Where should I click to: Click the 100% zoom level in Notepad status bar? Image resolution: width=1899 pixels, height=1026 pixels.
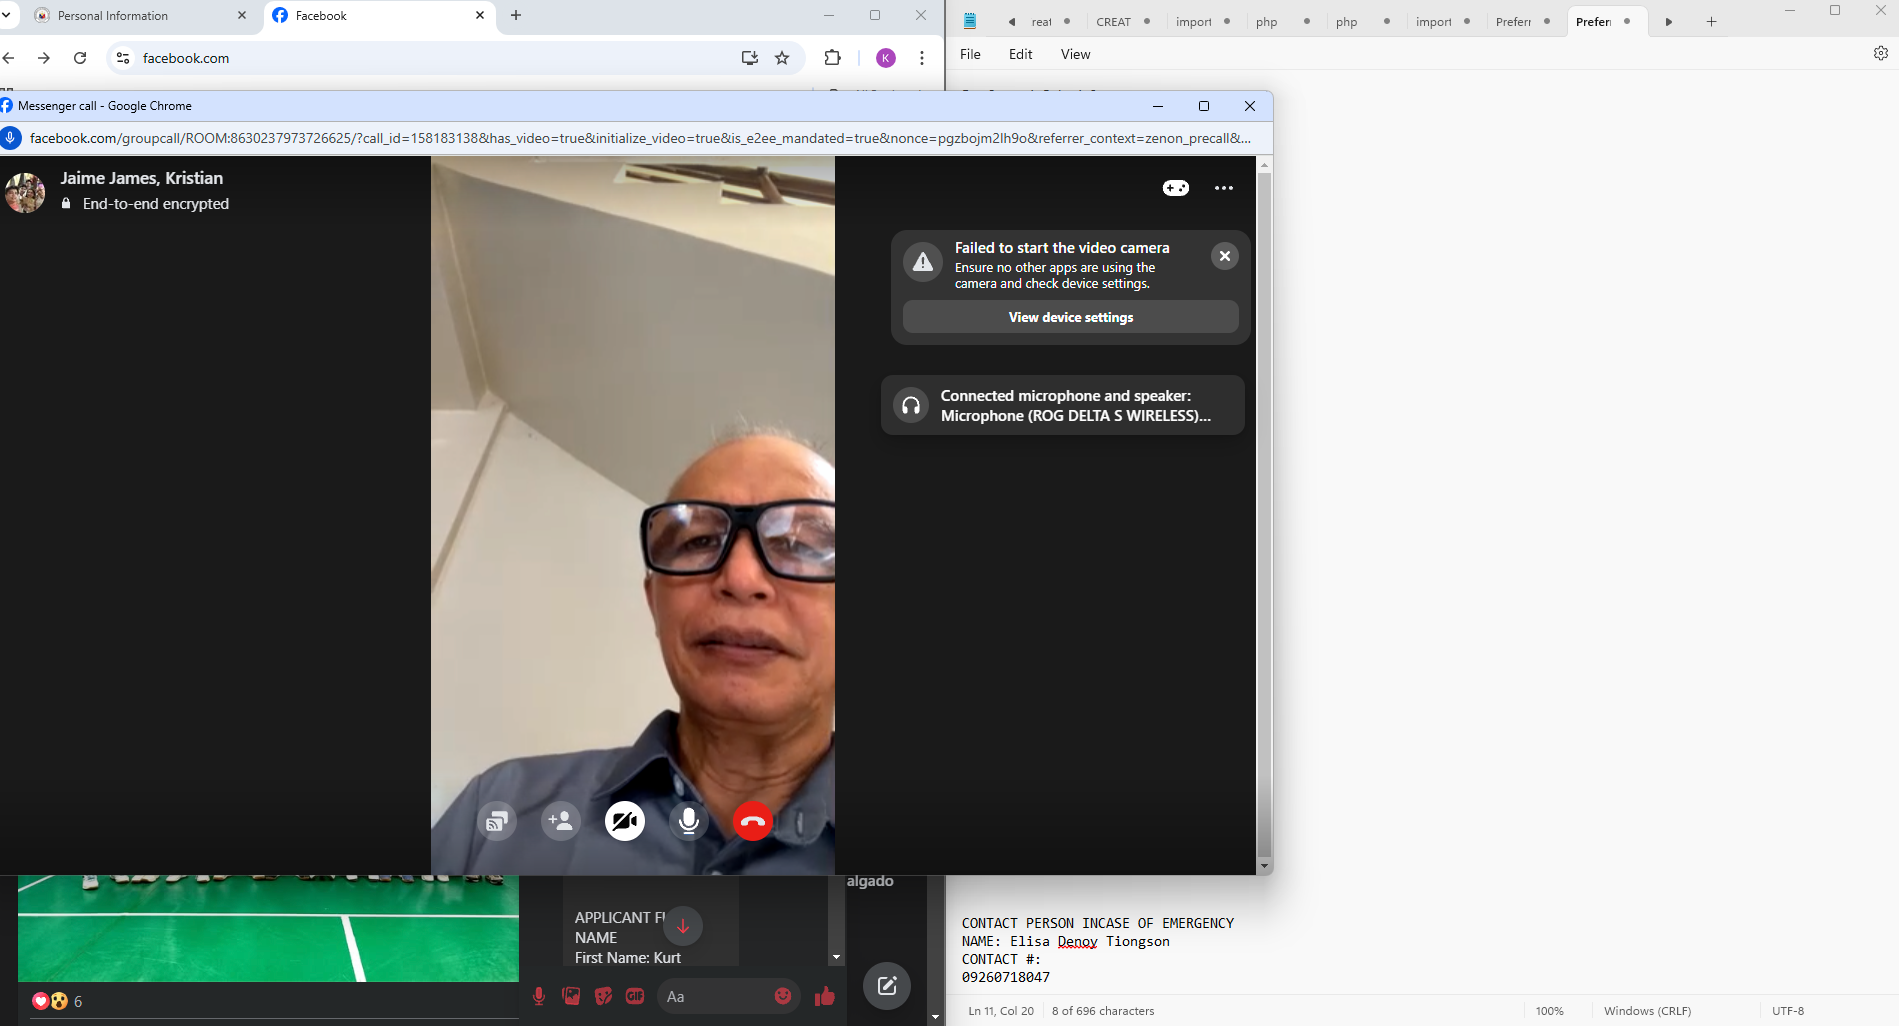[x=1550, y=1011]
